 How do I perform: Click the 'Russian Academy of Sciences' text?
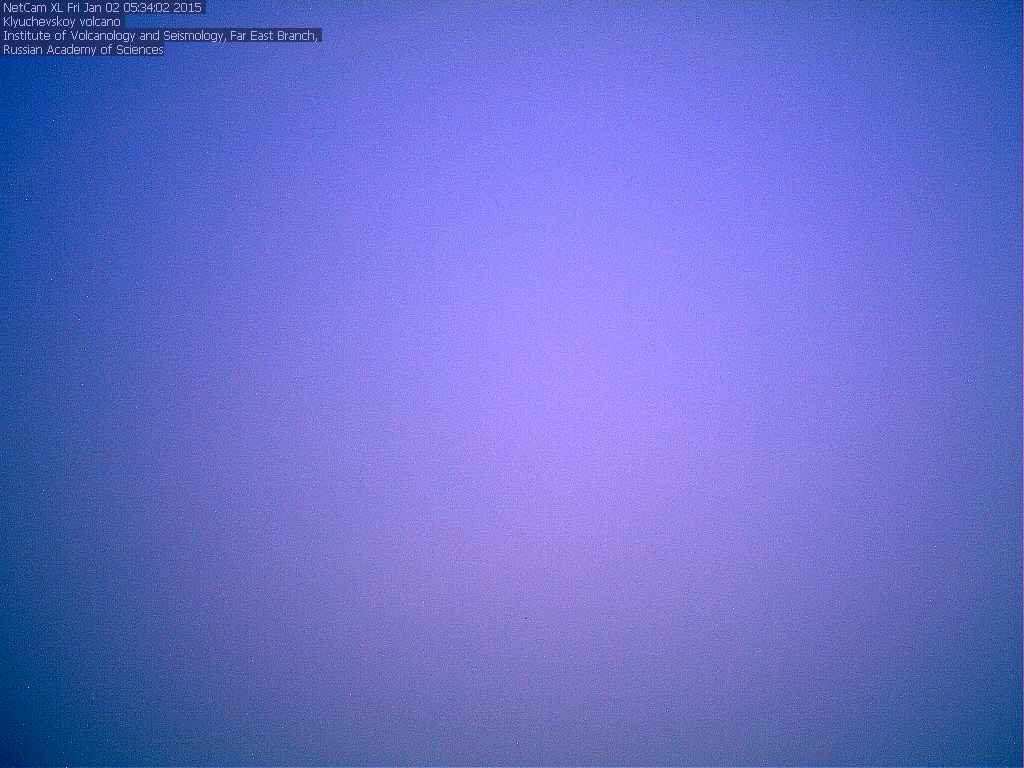(83, 50)
